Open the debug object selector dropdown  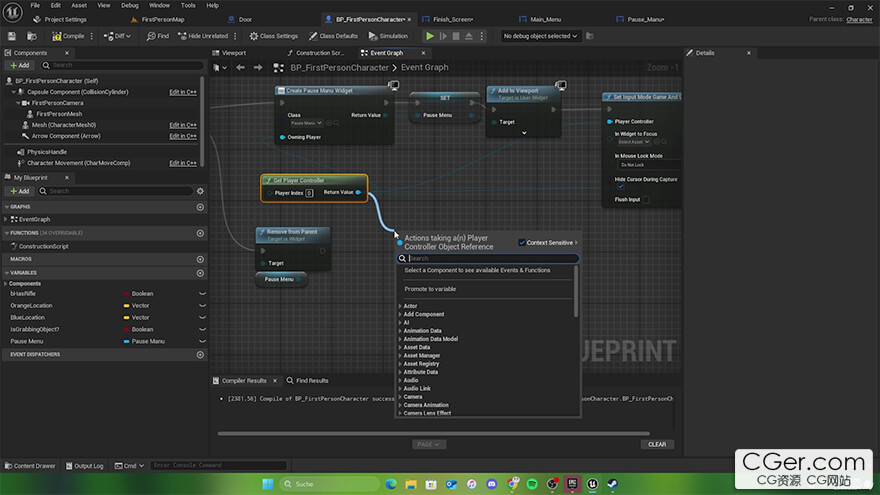click(x=540, y=36)
